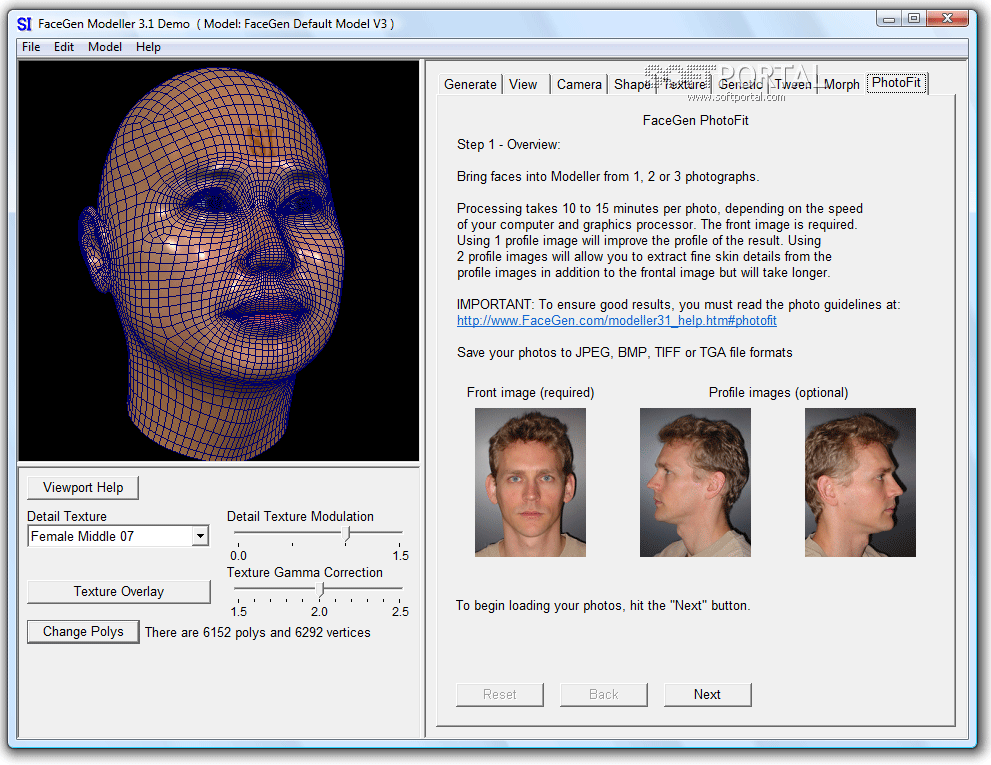Click the Reset button
This screenshot has height=765, width=991.
point(500,694)
